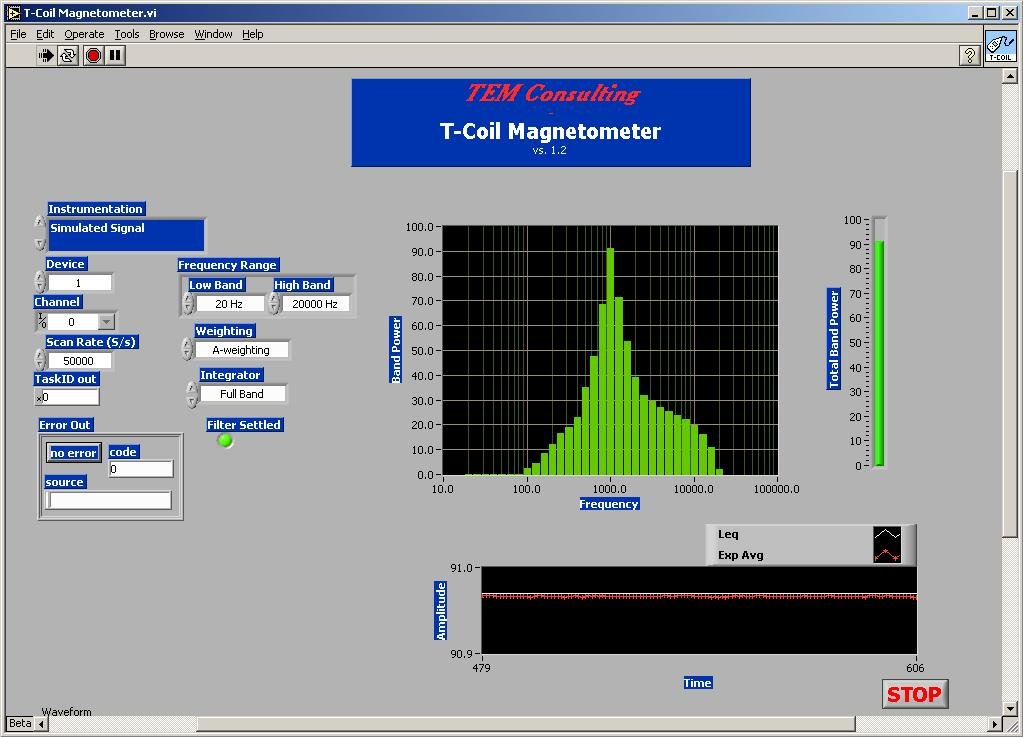The width and height of the screenshot is (1023, 737).
Task: Click the Time axis maximum value 606
Action: coord(915,668)
